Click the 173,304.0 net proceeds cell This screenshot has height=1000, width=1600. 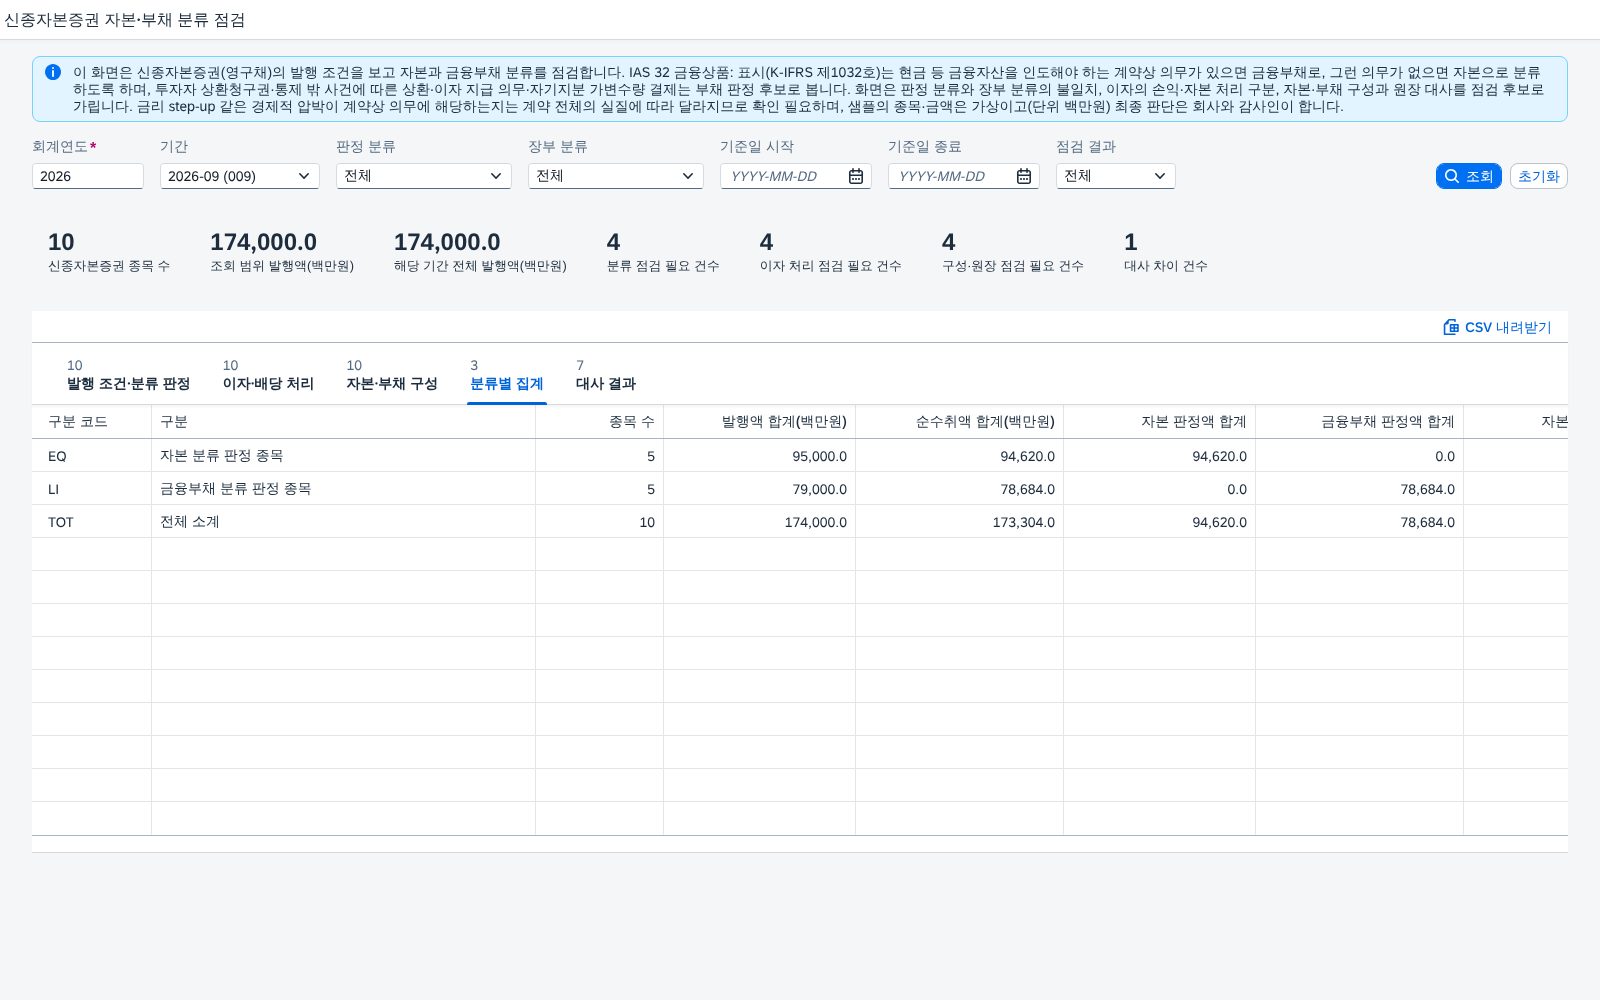point(960,522)
